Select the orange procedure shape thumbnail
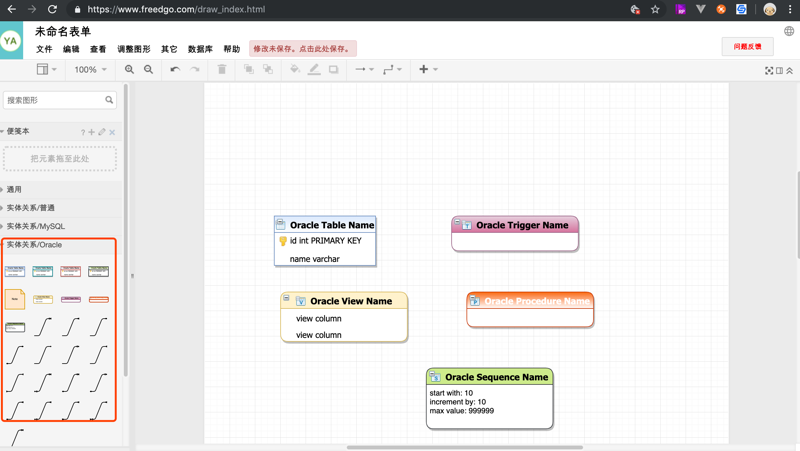This screenshot has width=800, height=451. coord(98,299)
